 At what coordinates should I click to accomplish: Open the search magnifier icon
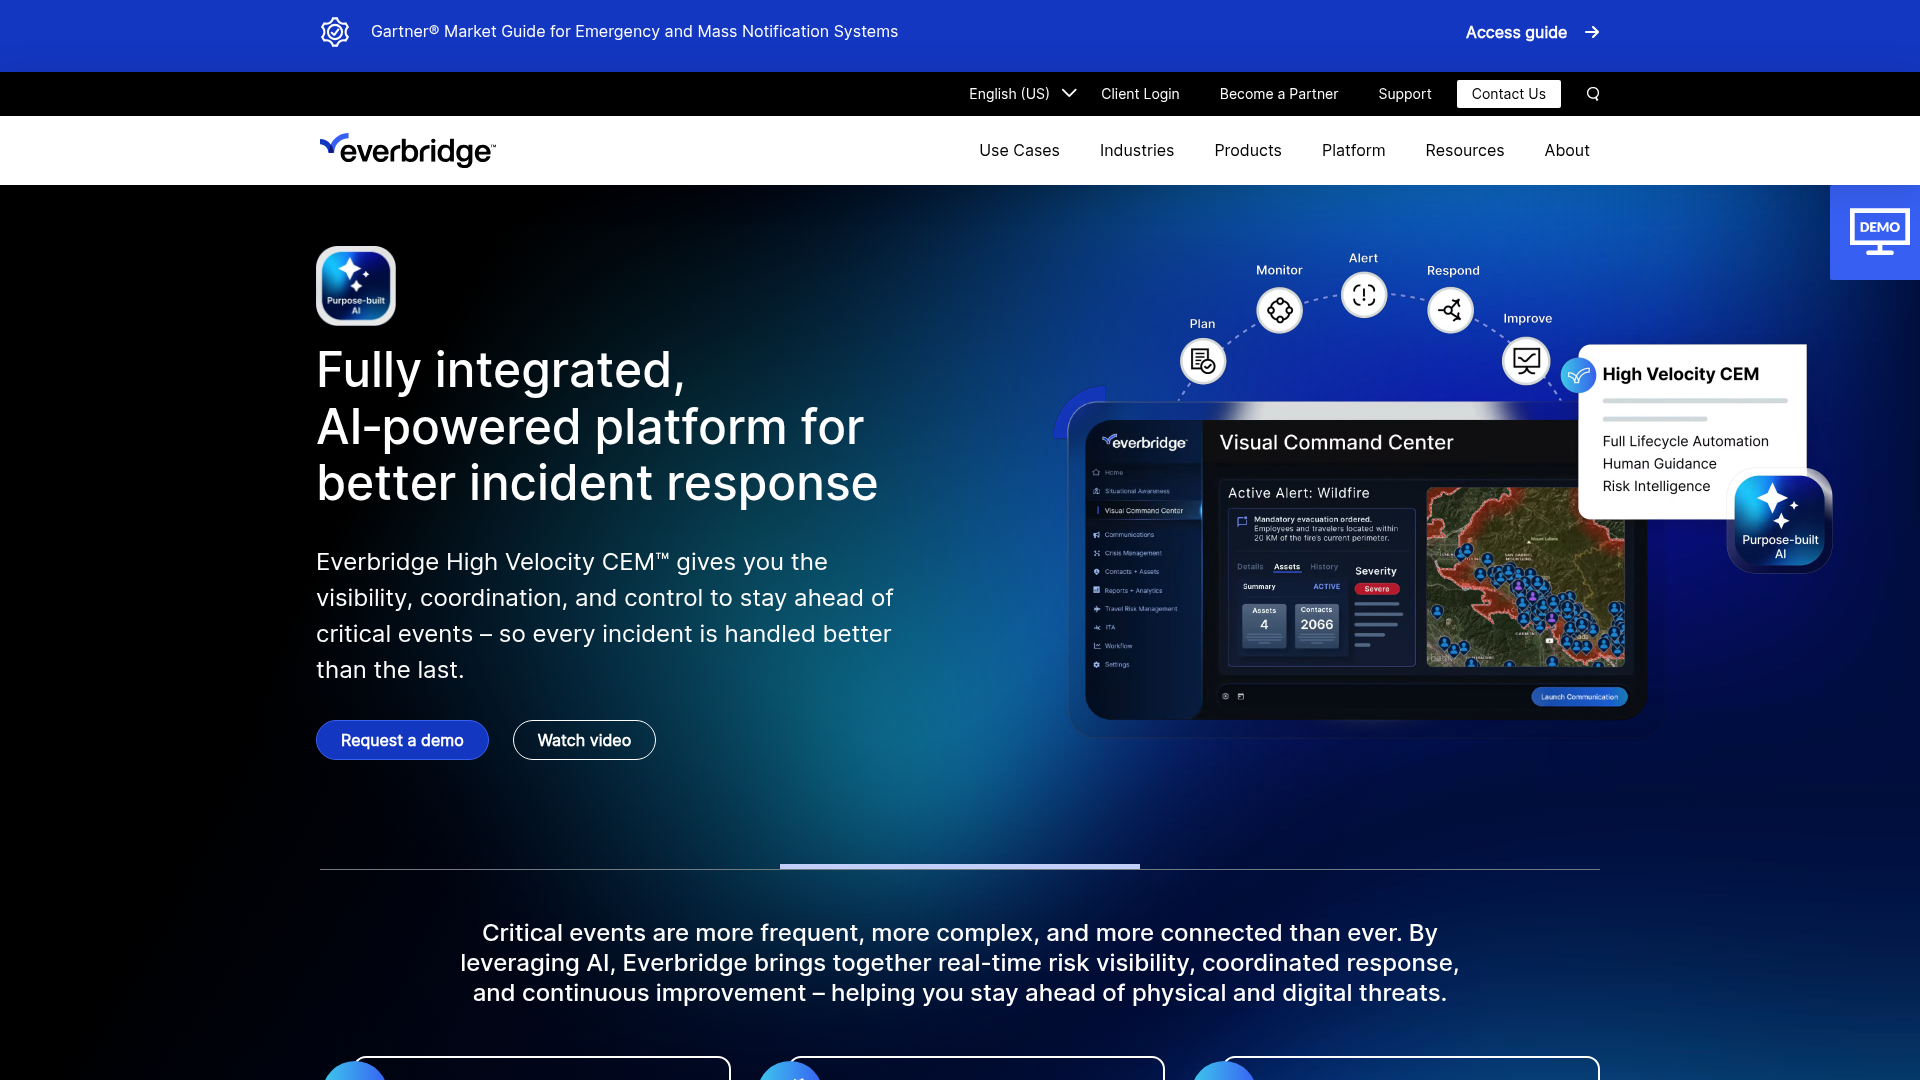(x=1593, y=94)
